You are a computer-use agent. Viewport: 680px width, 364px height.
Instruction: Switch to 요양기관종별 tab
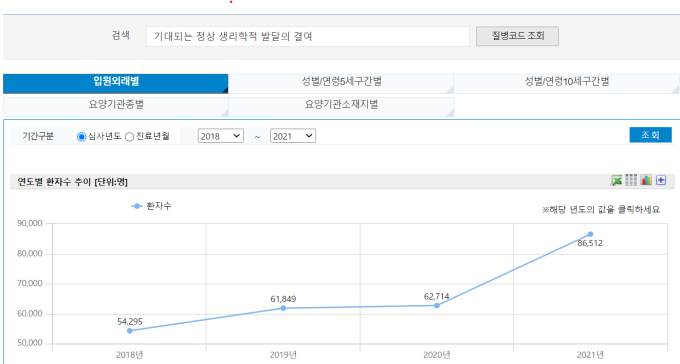tap(115, 107)
